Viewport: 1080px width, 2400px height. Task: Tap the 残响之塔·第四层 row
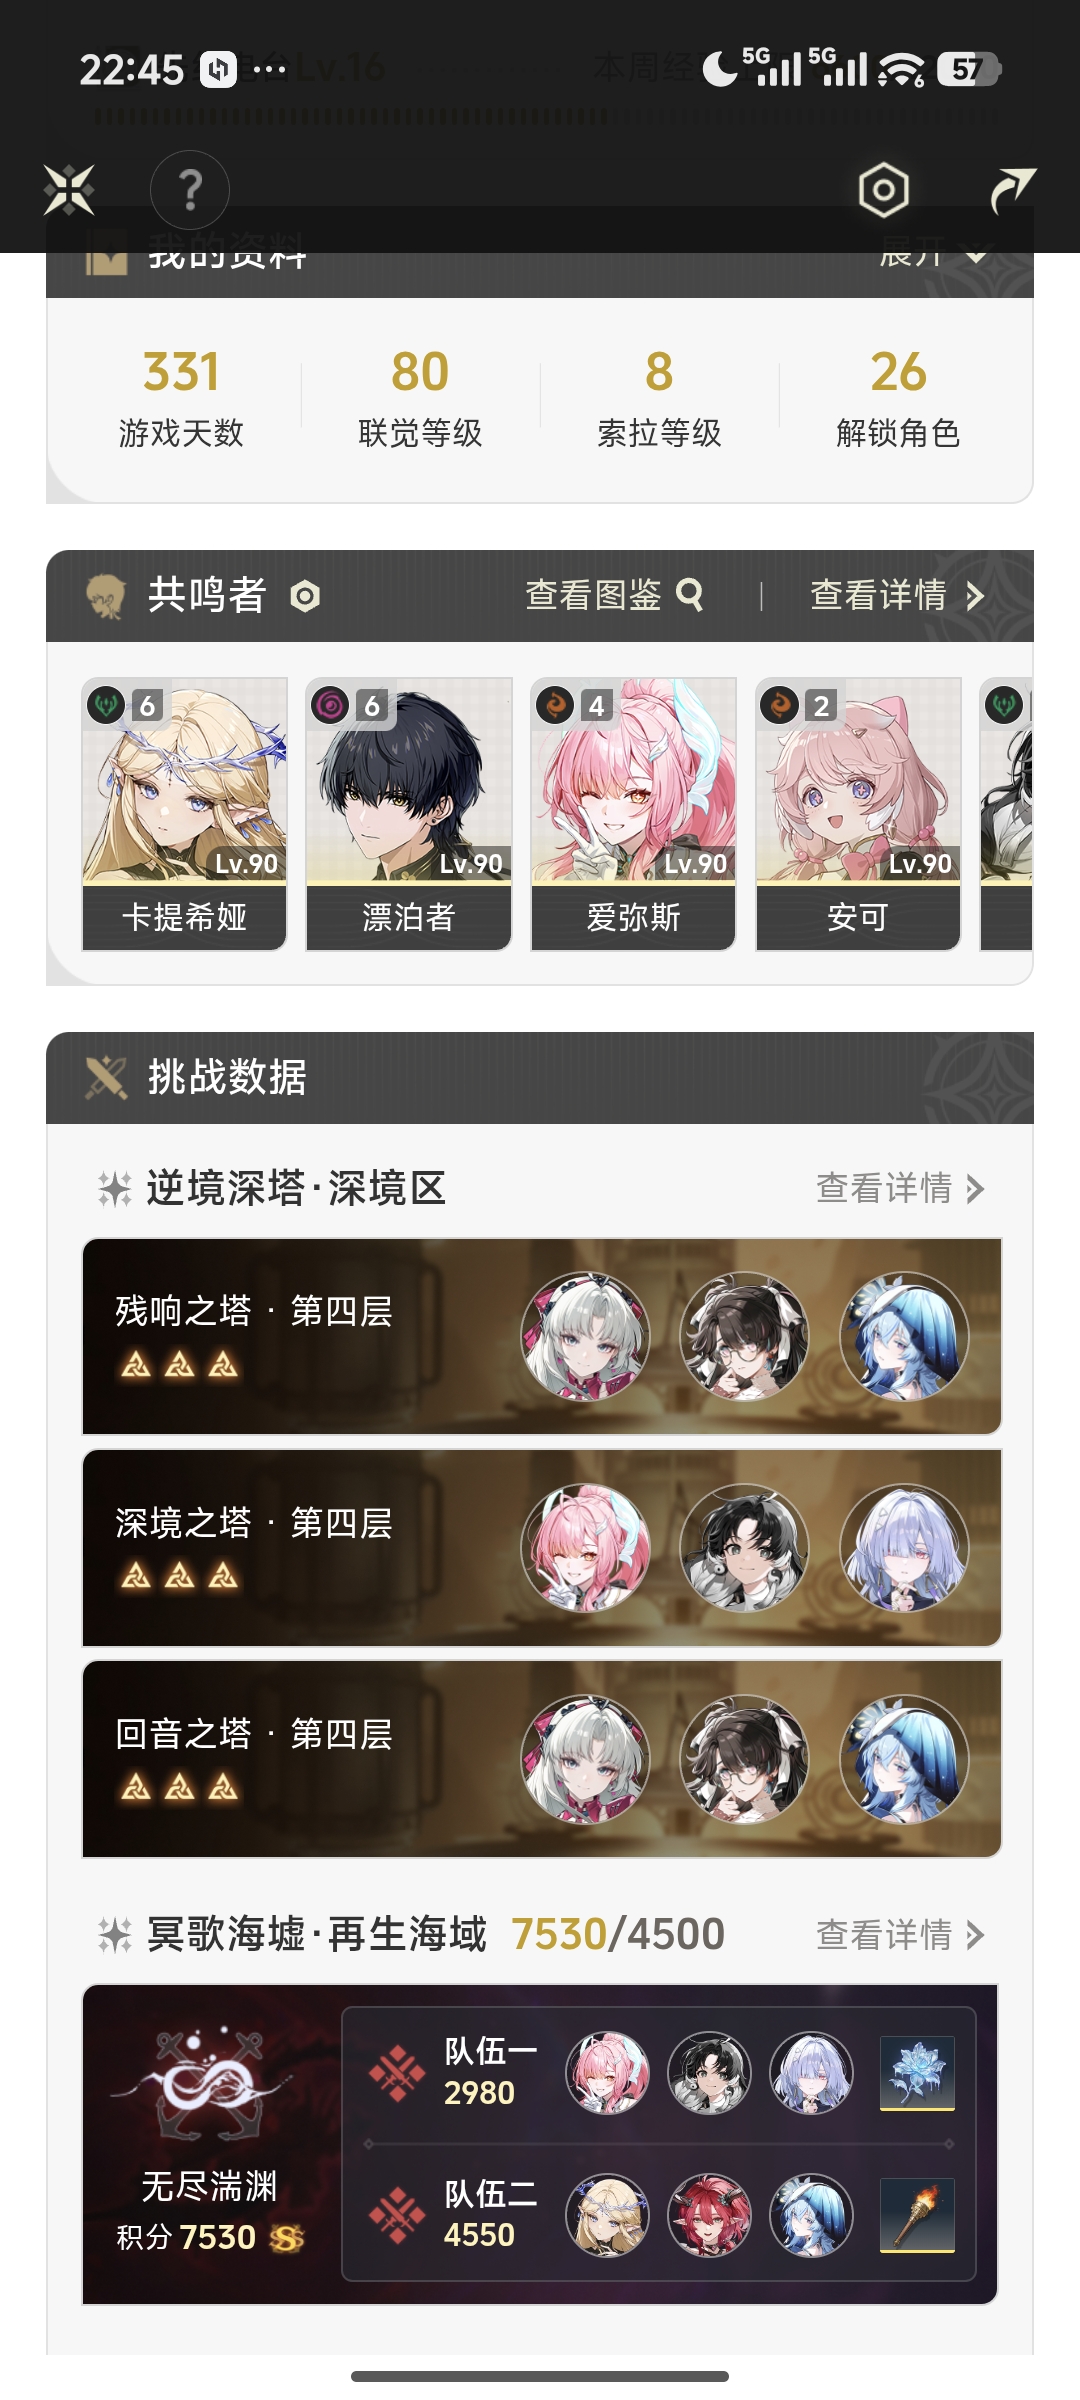coord(542,1337)
